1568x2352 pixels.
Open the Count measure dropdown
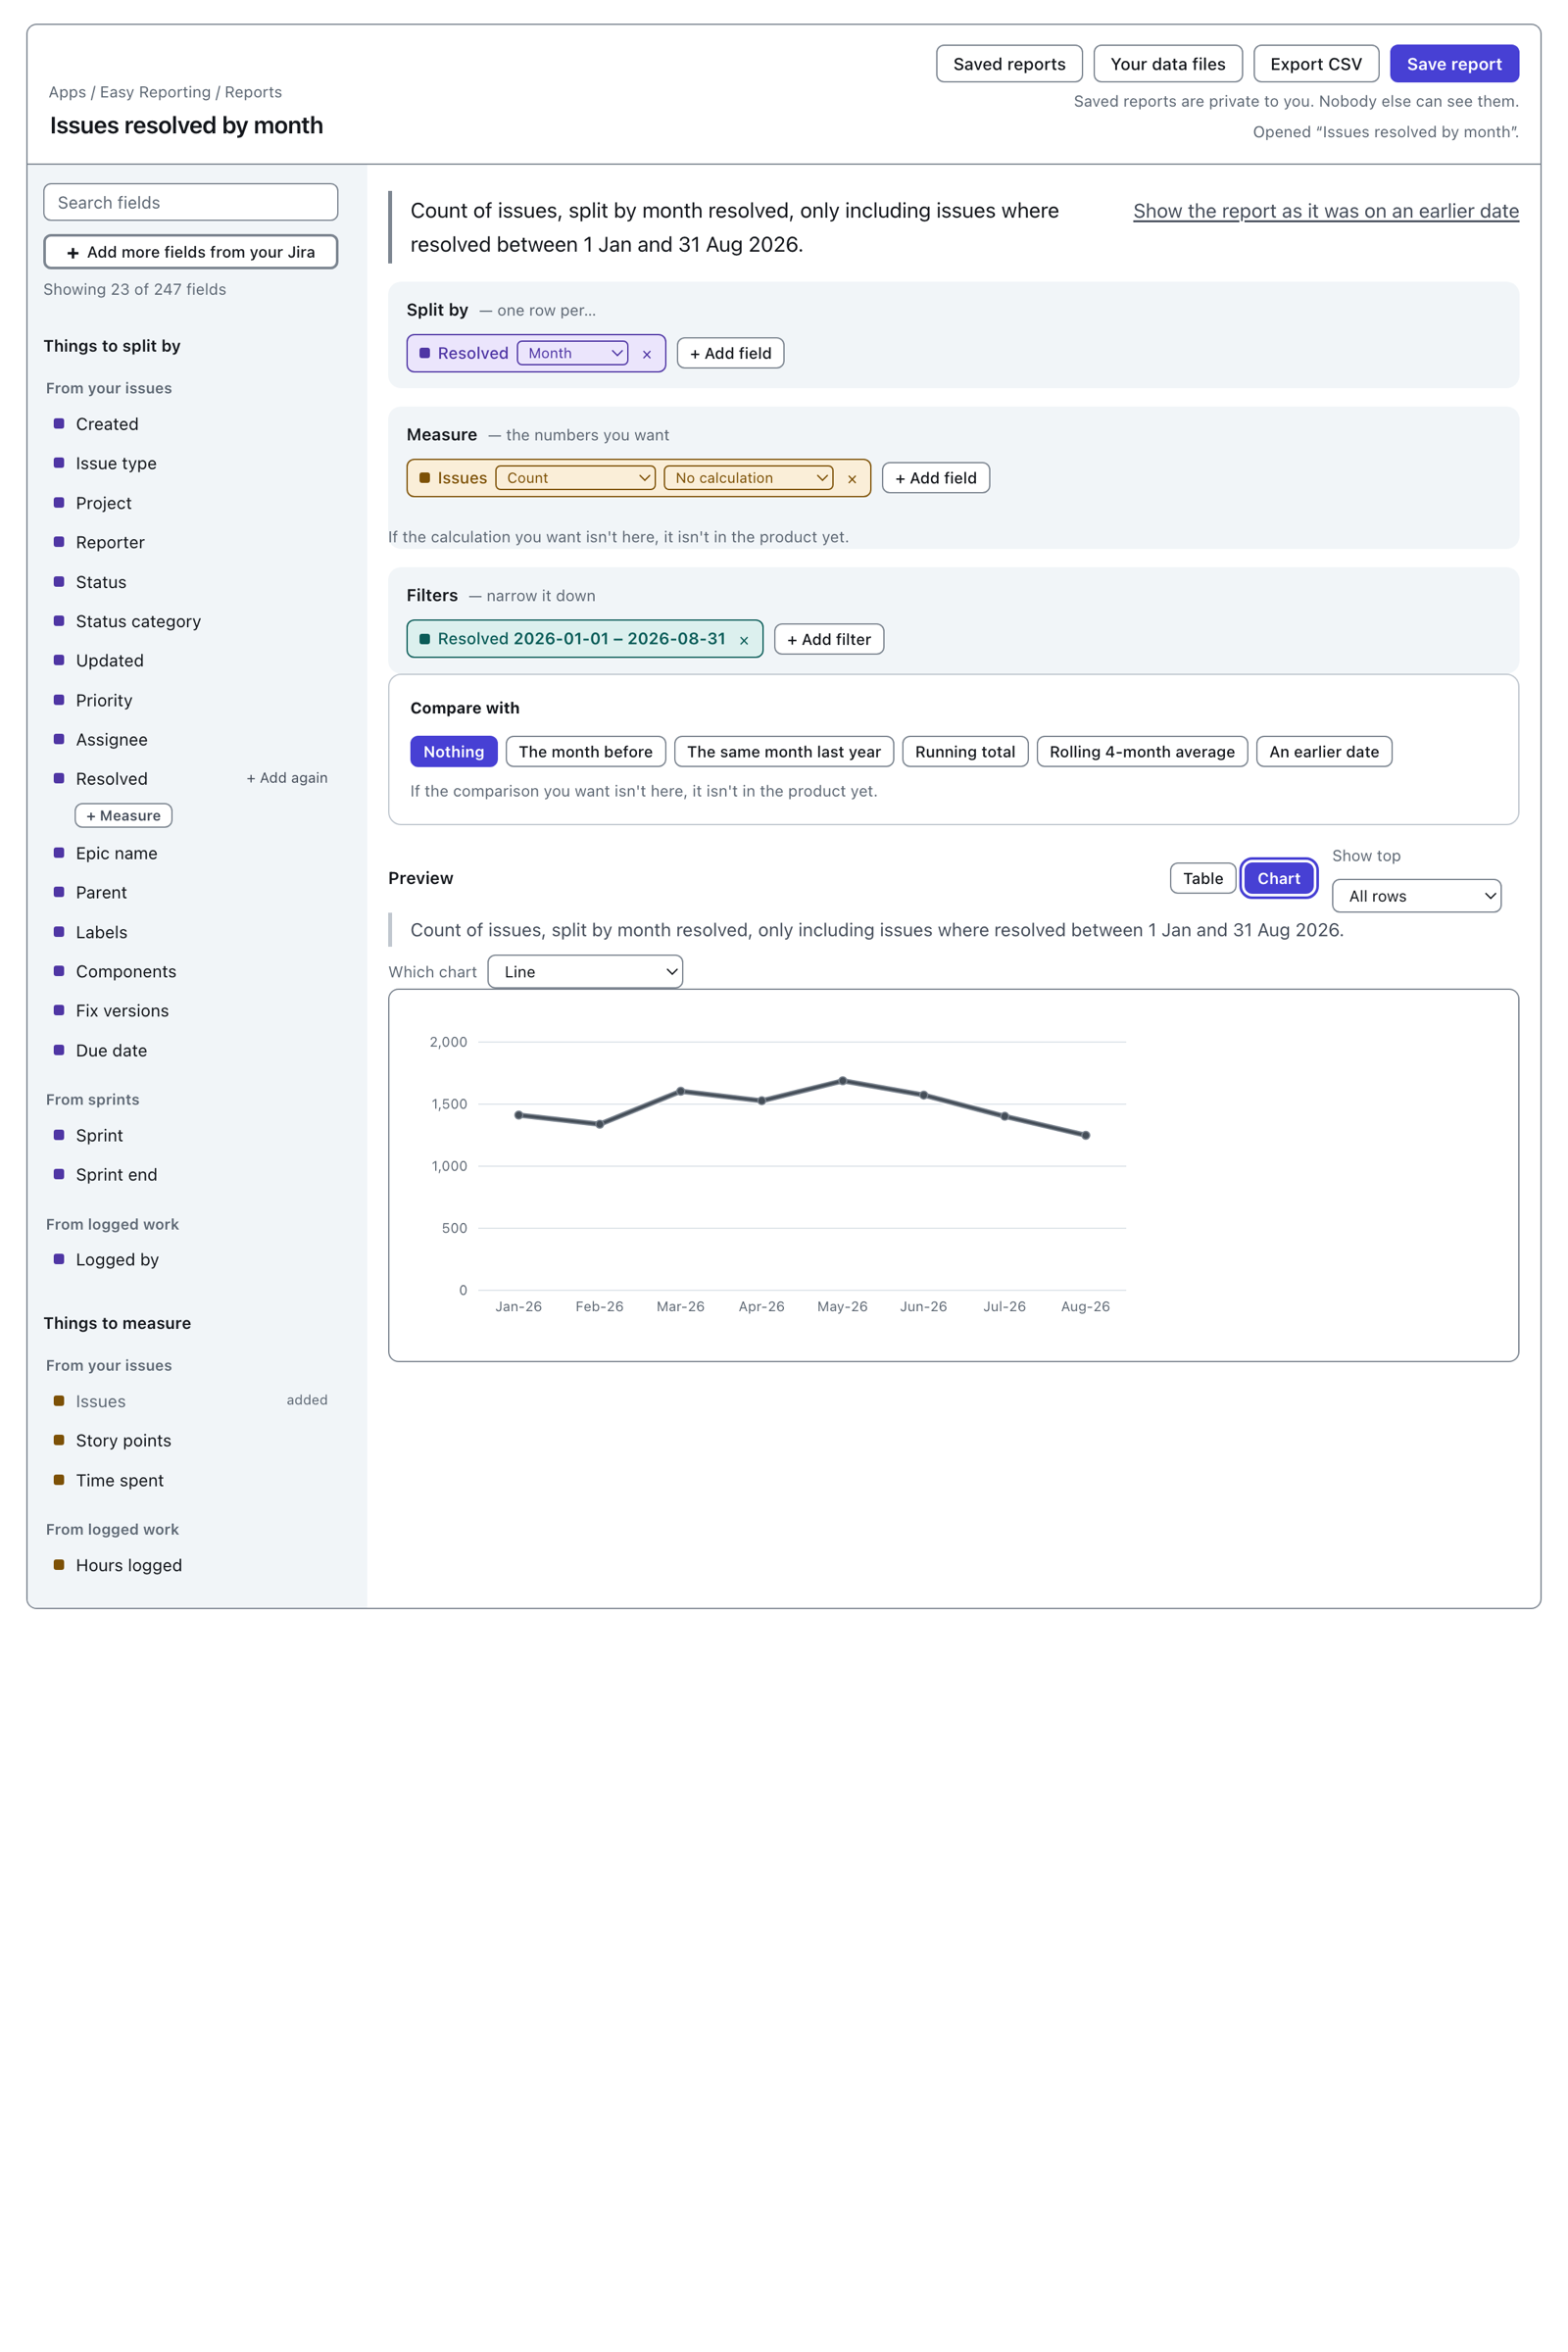(576, 478)
